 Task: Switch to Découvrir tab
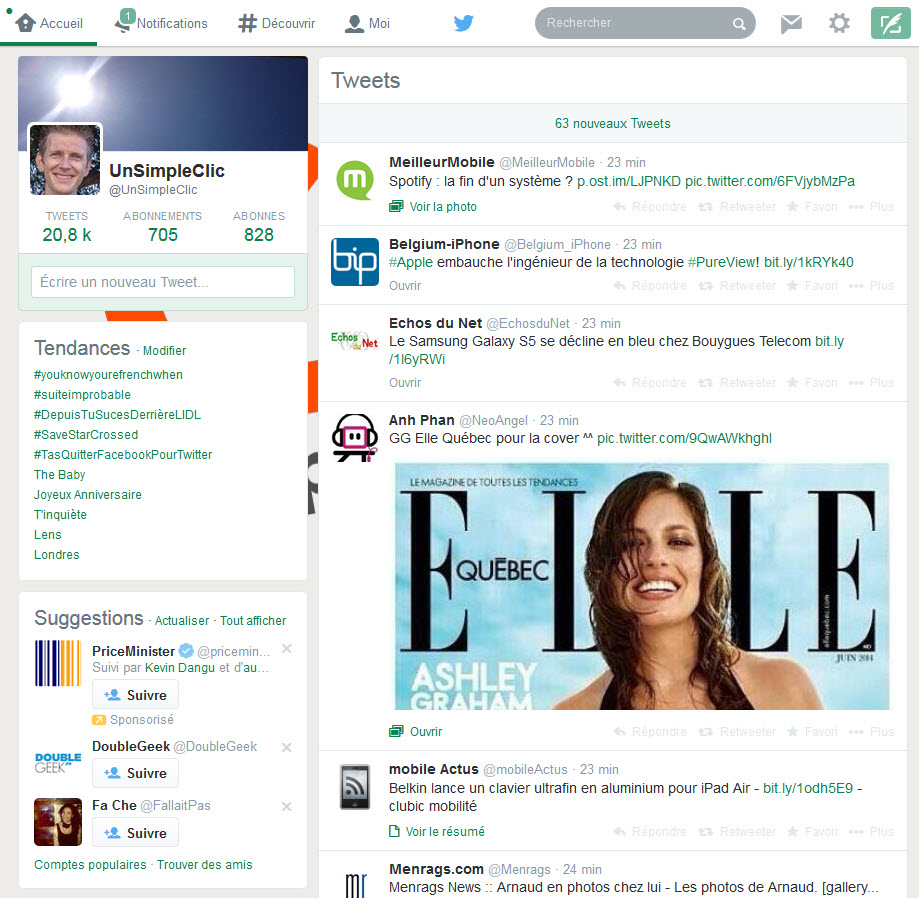click(x=276, y=23)
